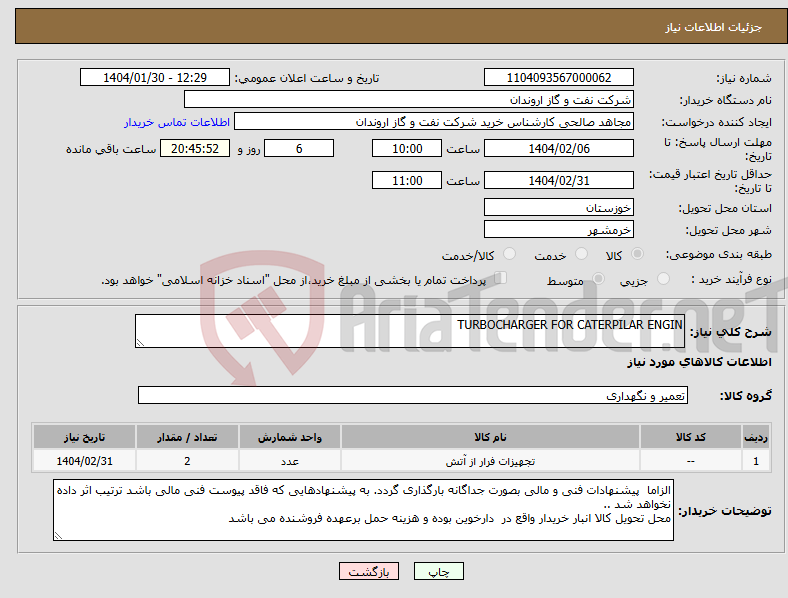Click the resize grip of description text area
This screenshot has width=788, height=598.
pyautogui.click(x=140, y=343)
